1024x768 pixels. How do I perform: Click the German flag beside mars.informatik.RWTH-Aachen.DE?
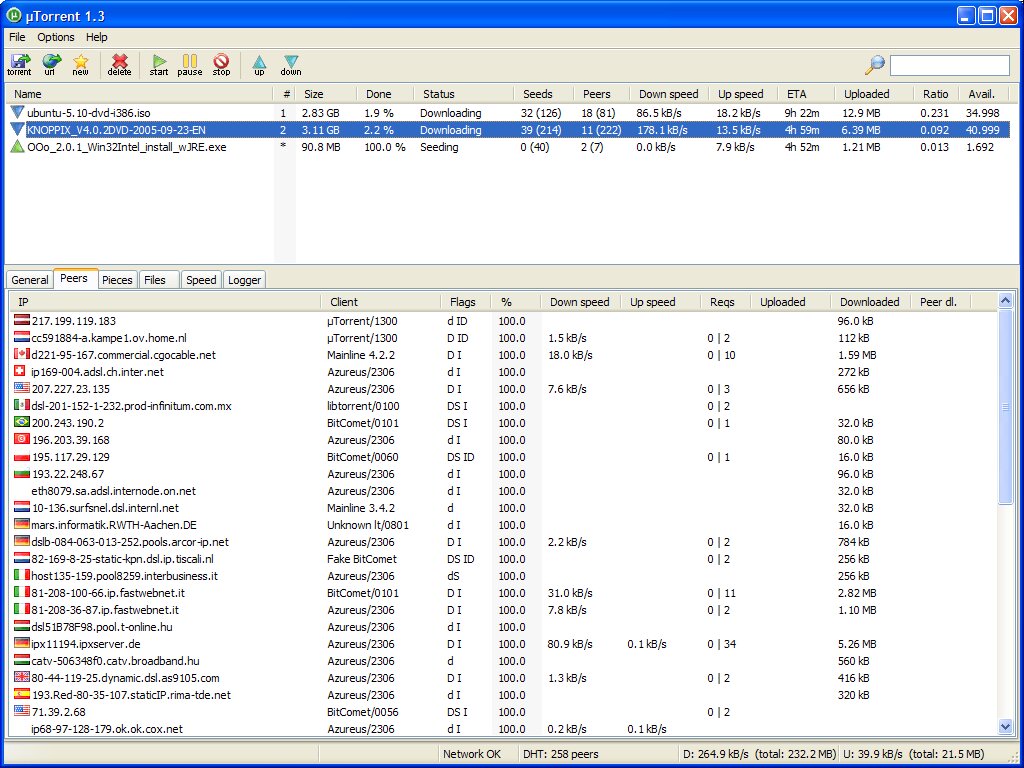(x=22, y=524)
